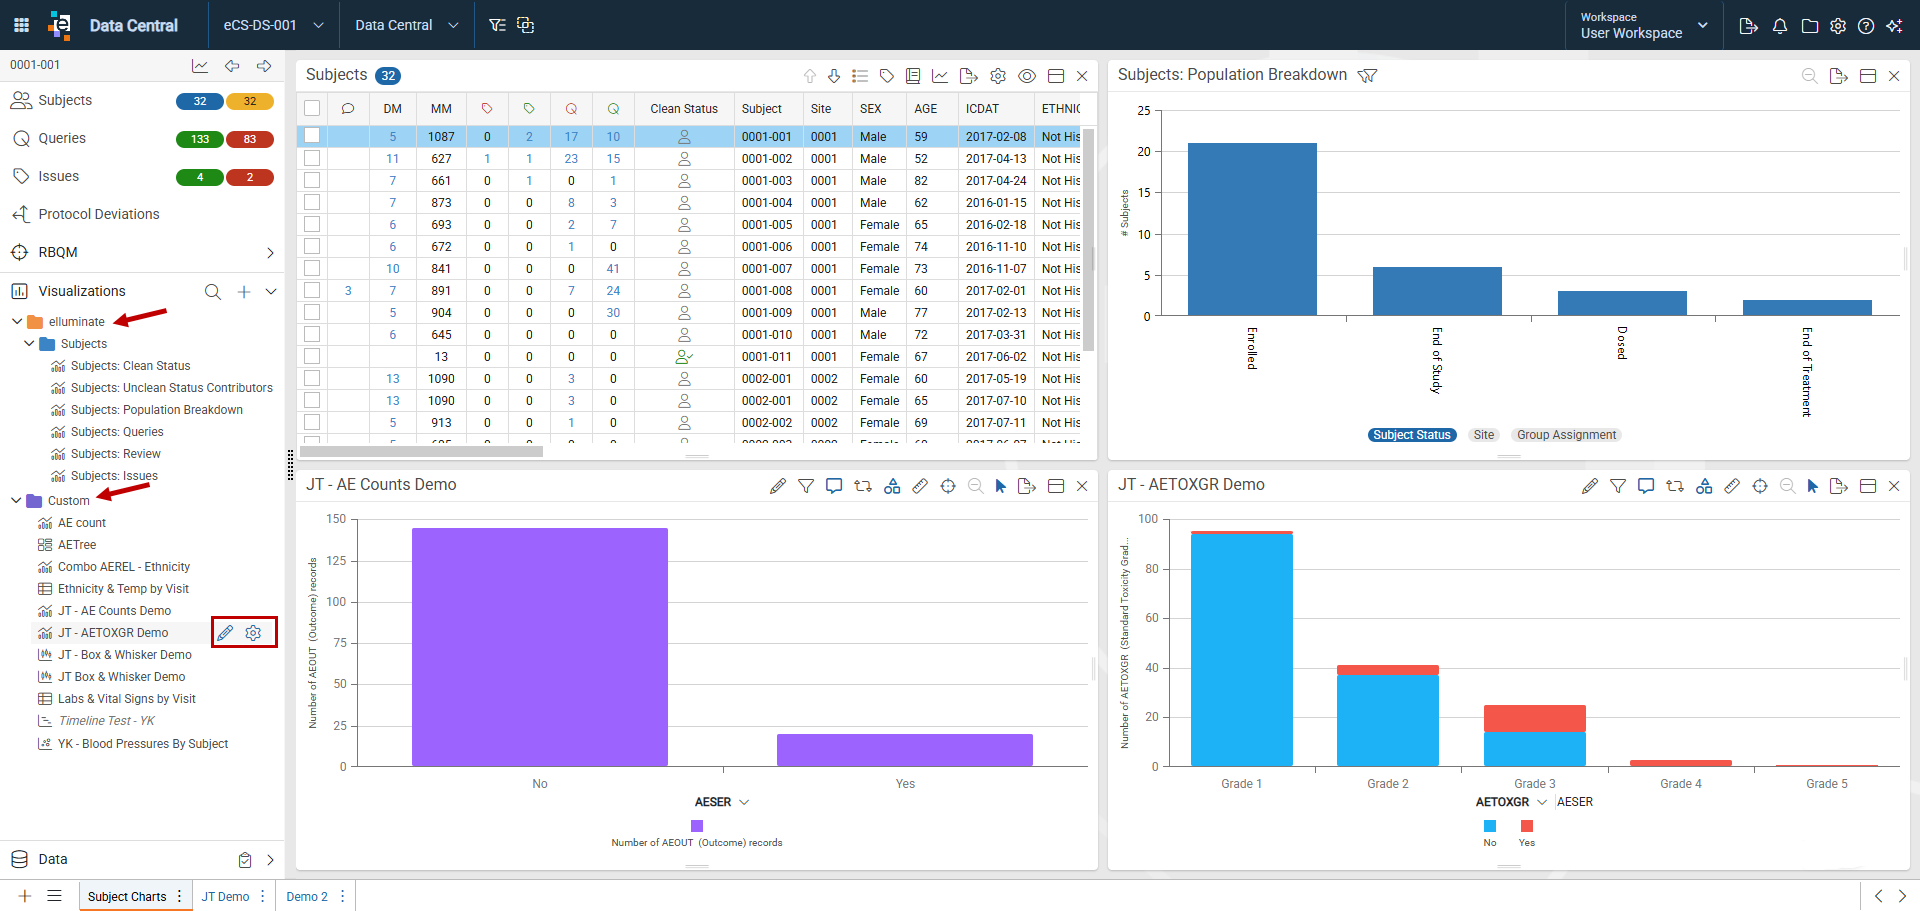Click the line chart icon in Subjects panel toolbar
This screenshot has height=911, width=1920.
940,76
